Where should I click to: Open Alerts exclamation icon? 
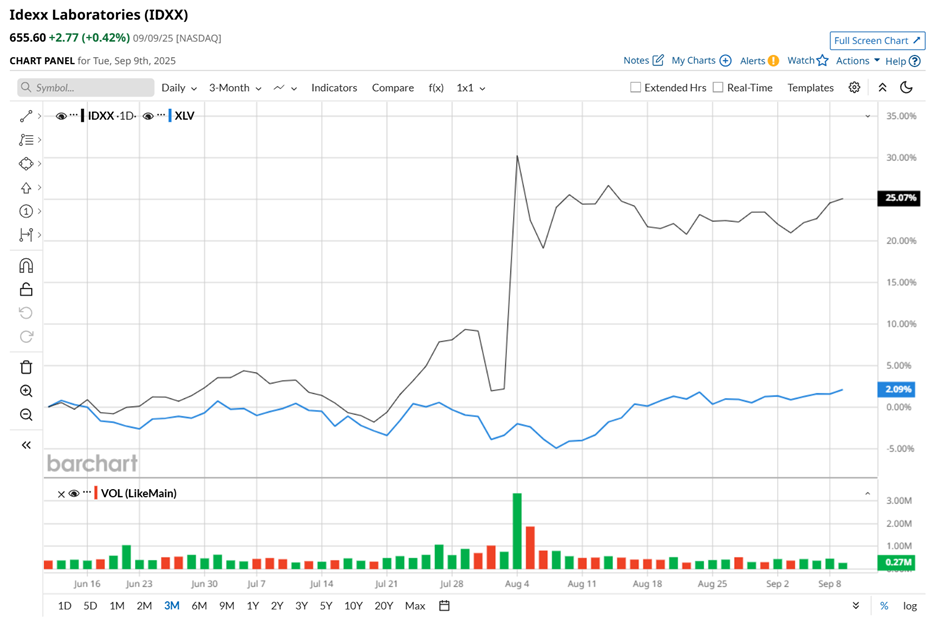pyautogui.click(x=773, y=61)
